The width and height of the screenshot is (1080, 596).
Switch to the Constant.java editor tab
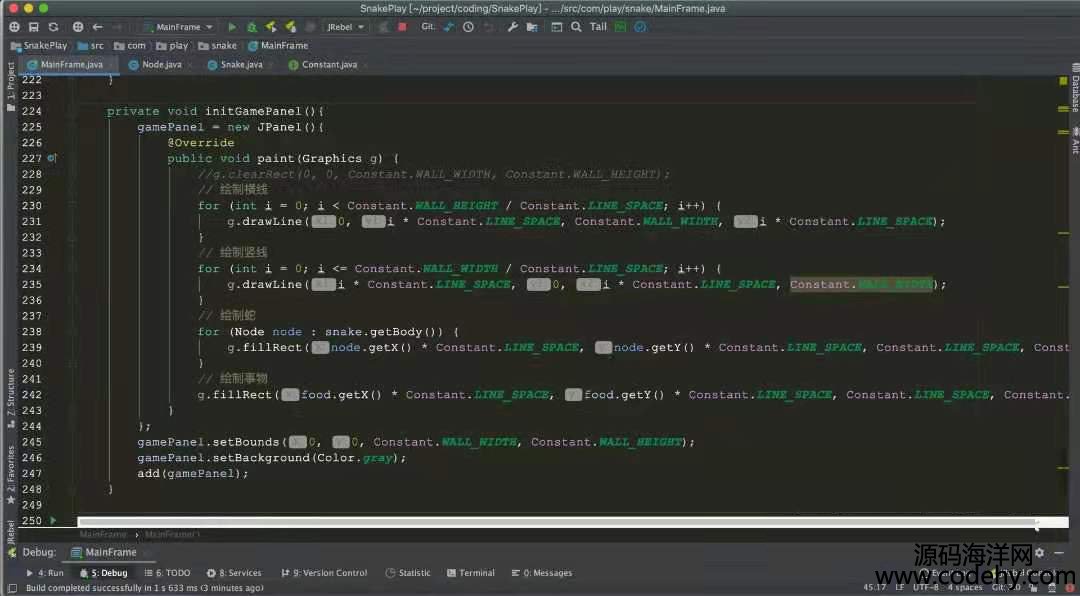pos(324,65)
